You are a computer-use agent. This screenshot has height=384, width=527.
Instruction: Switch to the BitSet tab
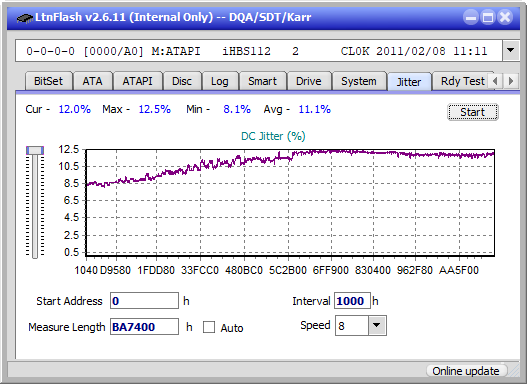click(x=48, y=81)
